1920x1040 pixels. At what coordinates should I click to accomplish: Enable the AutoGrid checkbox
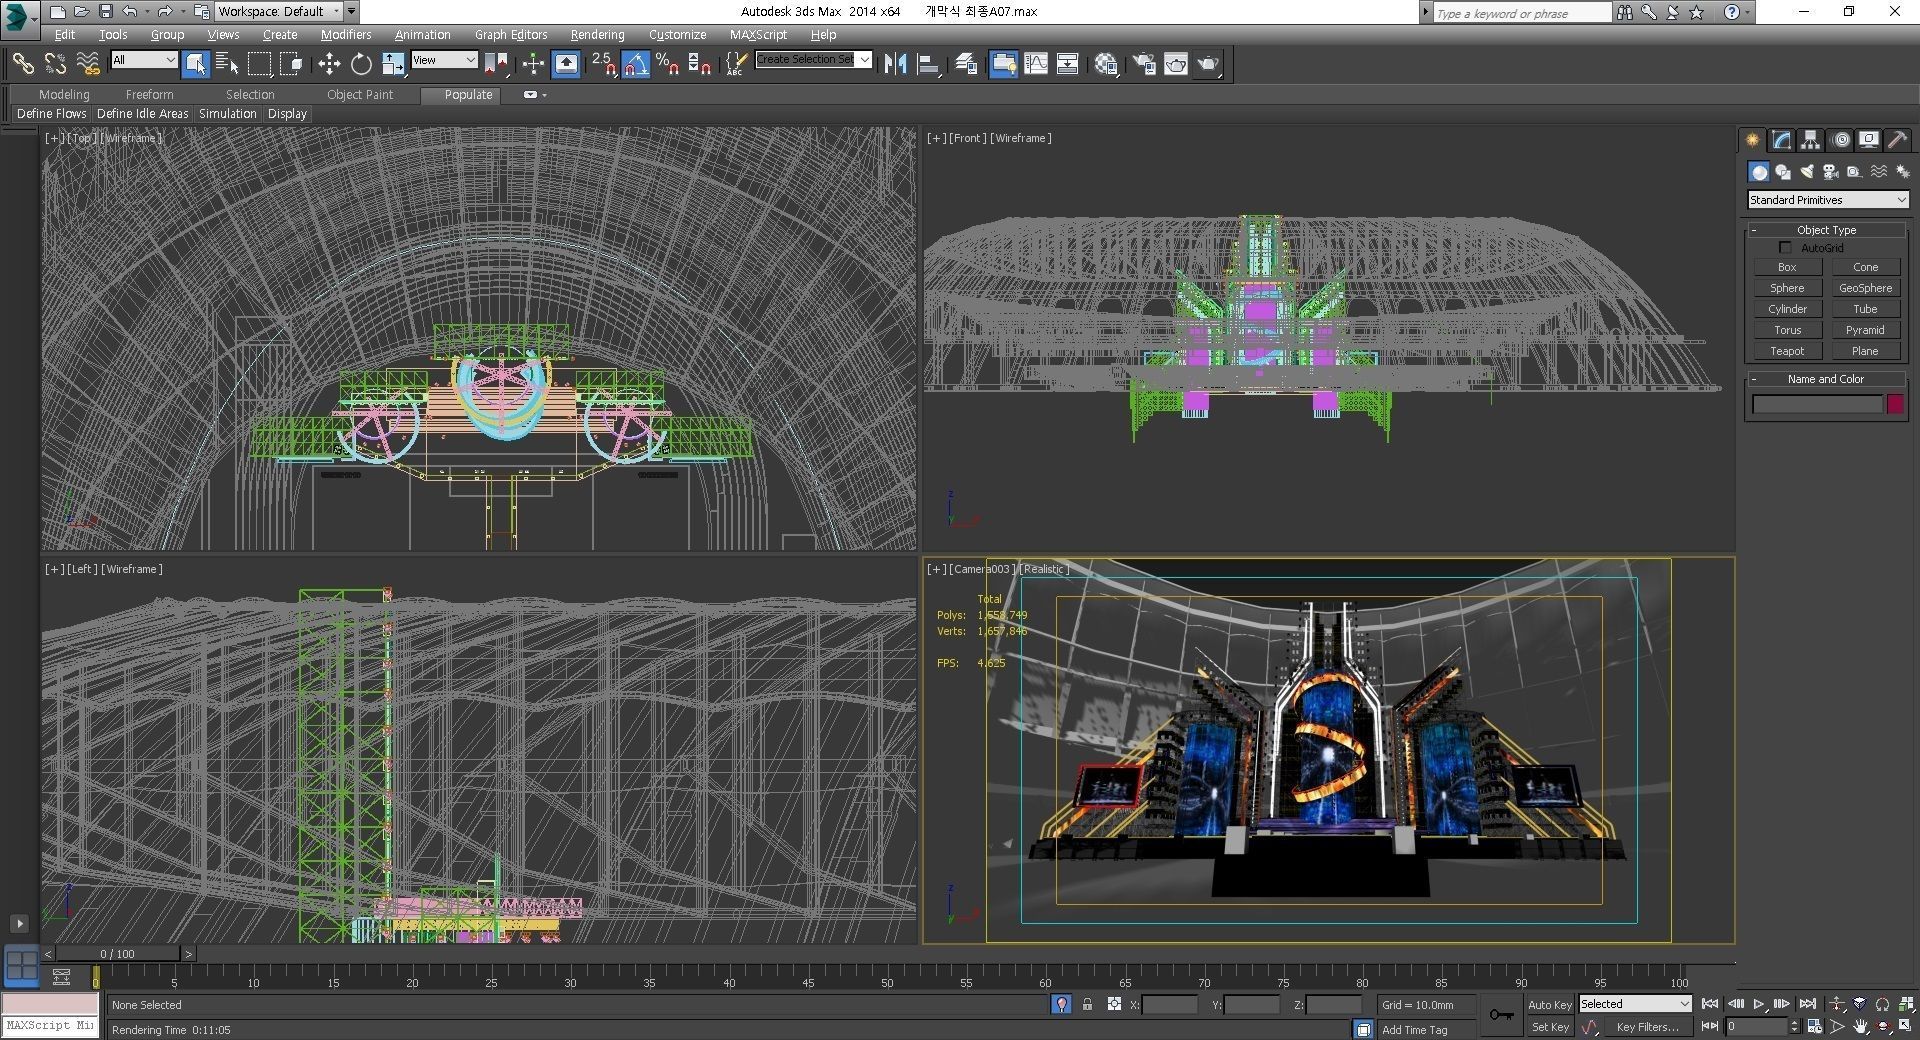point(1786,247)
